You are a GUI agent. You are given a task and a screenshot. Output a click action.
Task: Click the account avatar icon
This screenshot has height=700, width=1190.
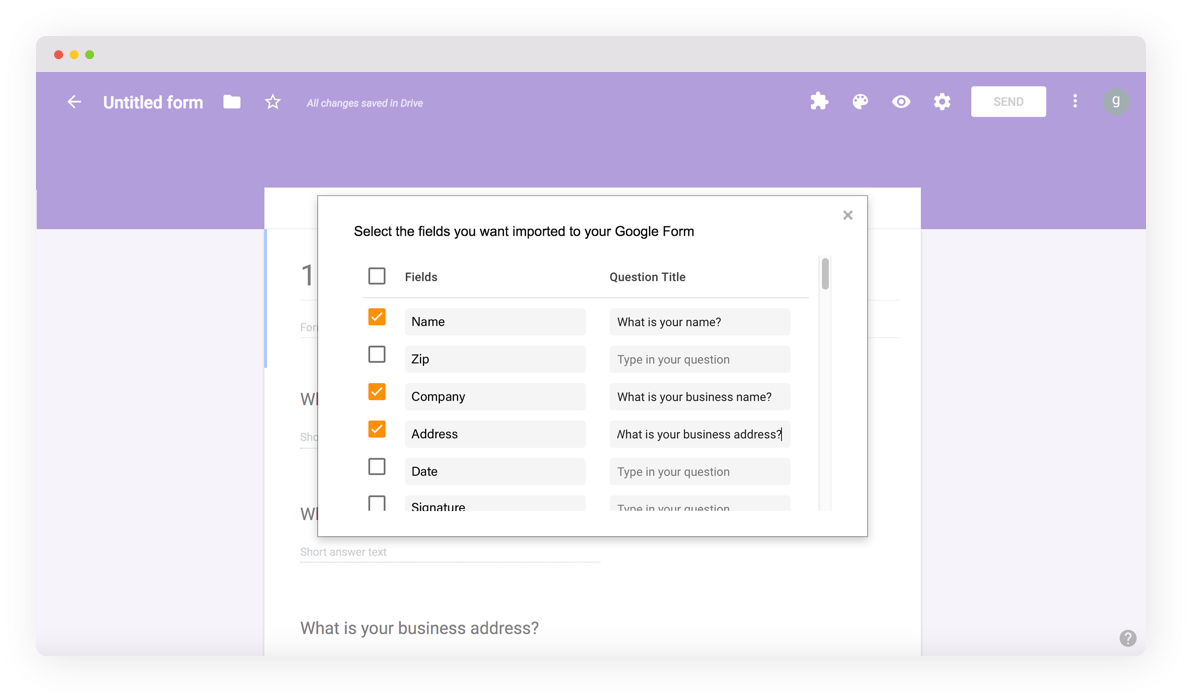pyautogui.click(x=1116, y=101)
